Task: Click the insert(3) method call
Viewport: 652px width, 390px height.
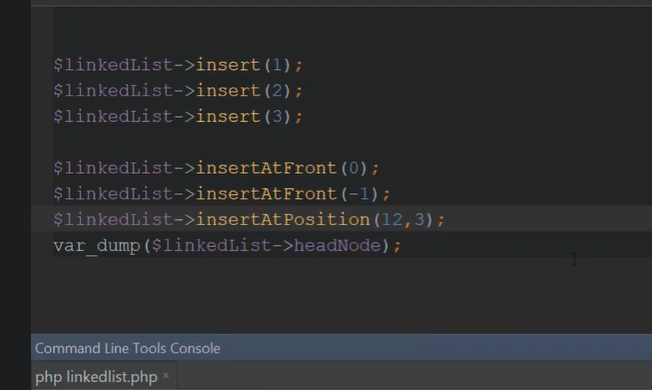Action: pyautogui.click(x=243, y=117)
